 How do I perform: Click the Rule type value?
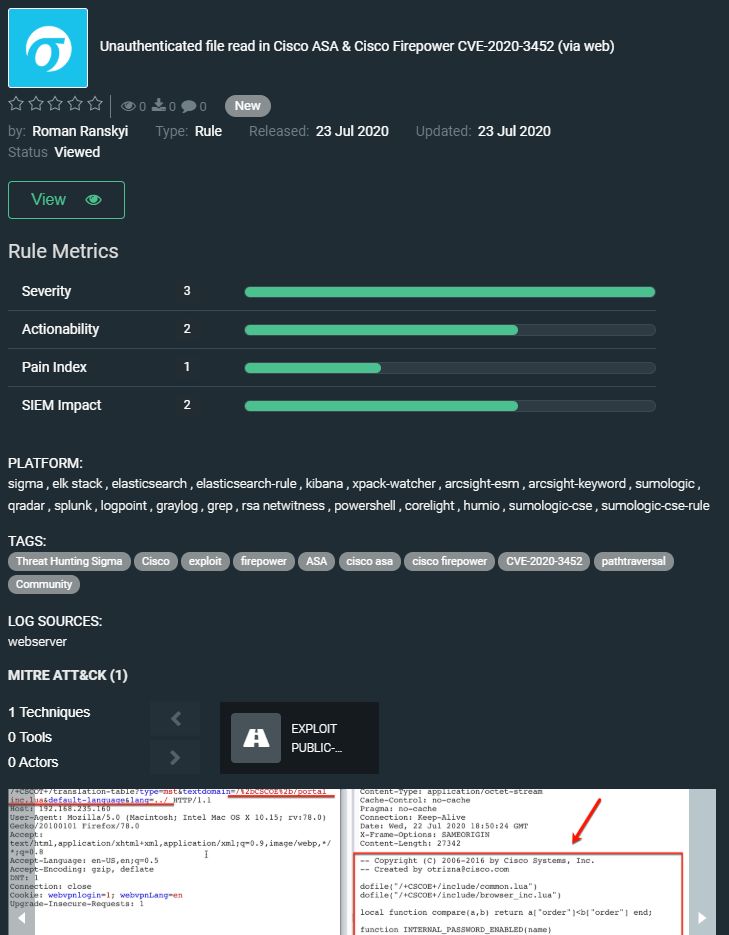click(x=208, y=131)
